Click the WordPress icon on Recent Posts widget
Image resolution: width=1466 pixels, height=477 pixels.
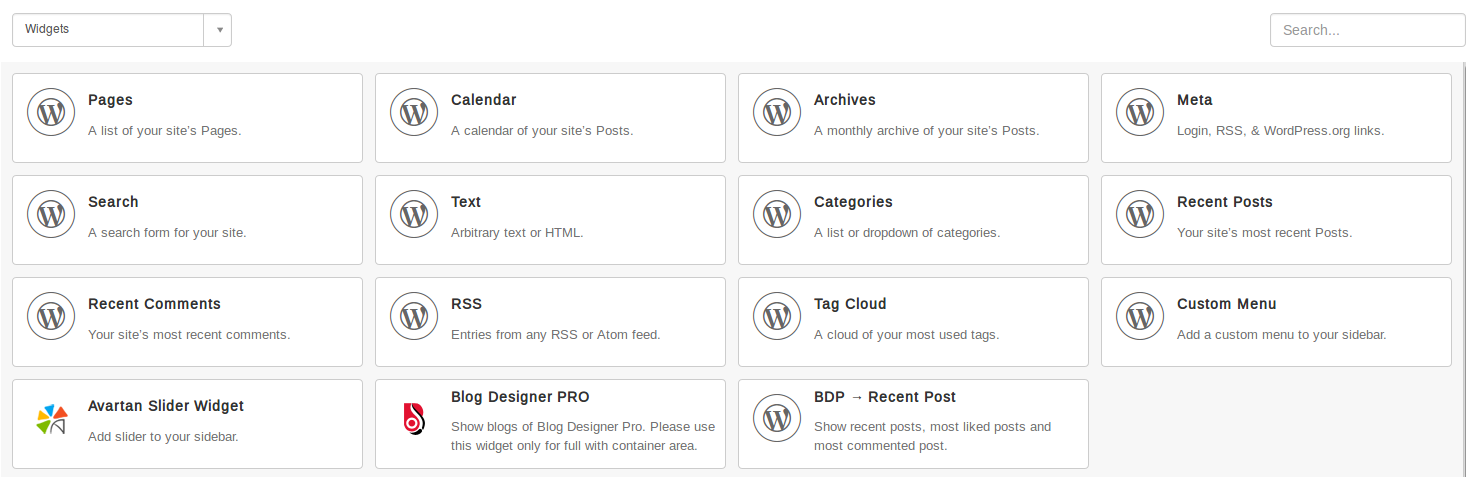click(x=1140, y=214)
